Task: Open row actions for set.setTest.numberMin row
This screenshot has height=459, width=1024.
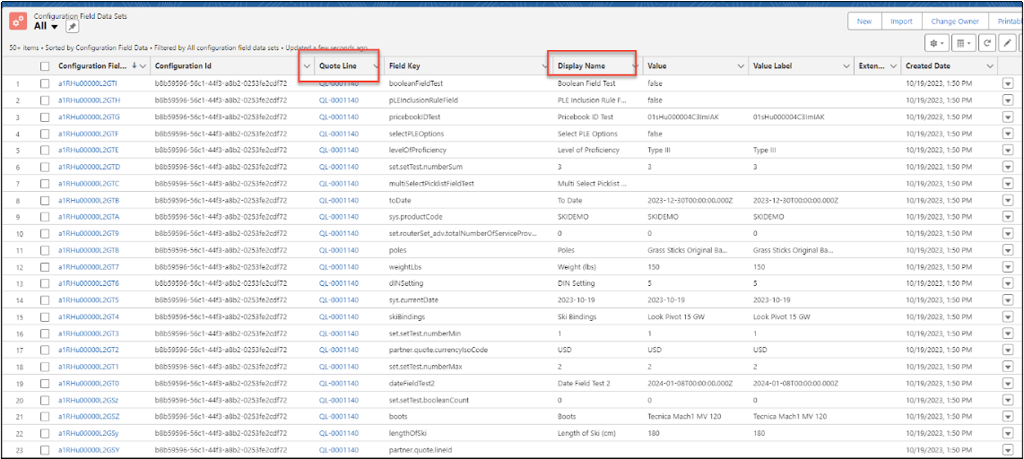Action: point(1007,334)
